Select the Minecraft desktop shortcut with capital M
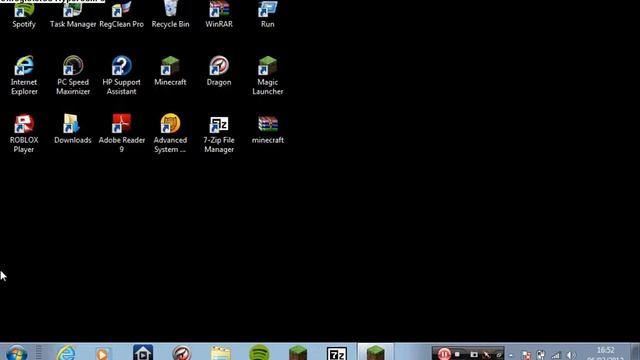The height and width of the screenshot is (360, 640). [170, 71]
